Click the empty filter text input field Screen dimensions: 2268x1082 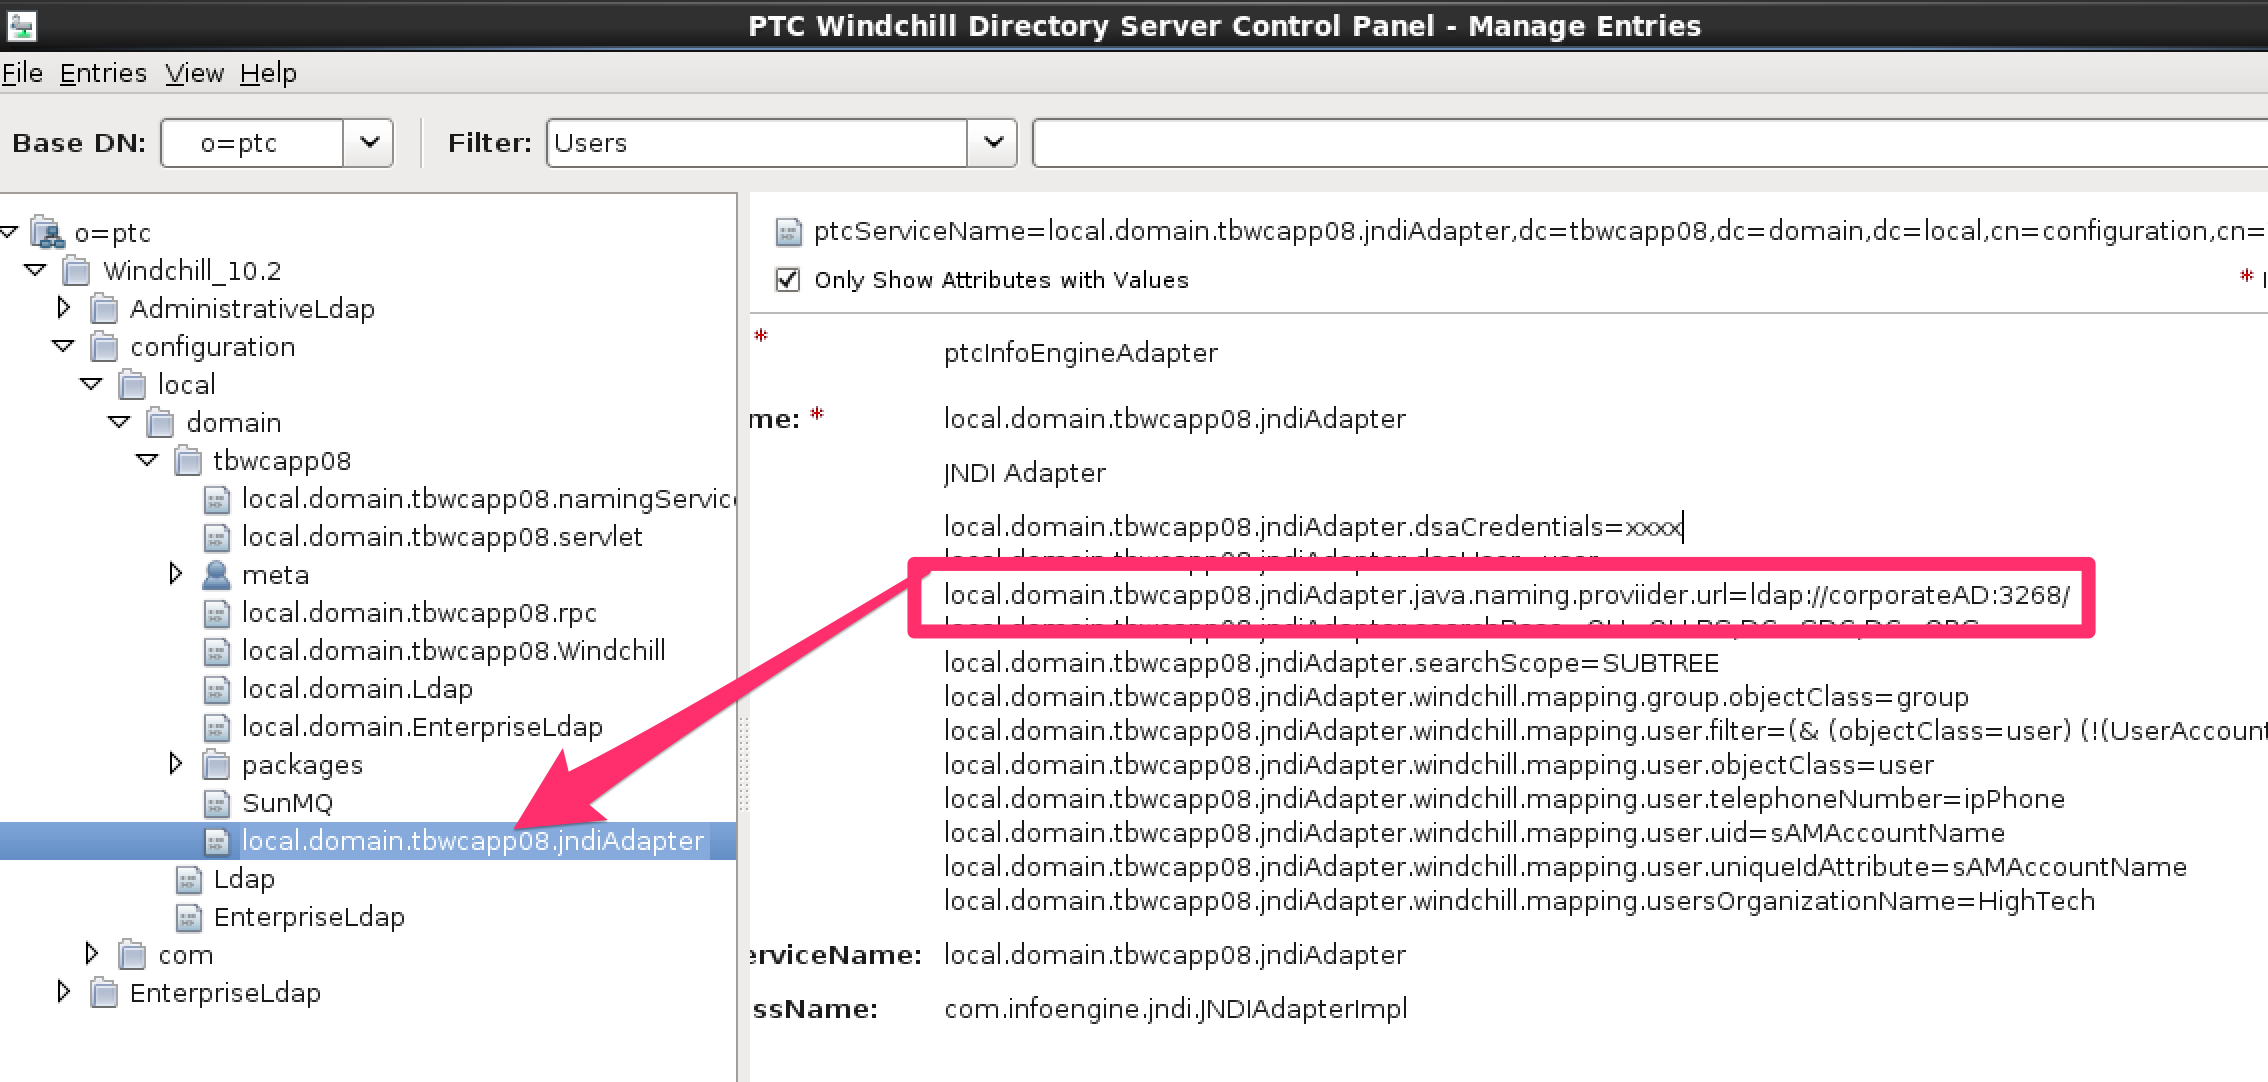[x=1650, y=143]
